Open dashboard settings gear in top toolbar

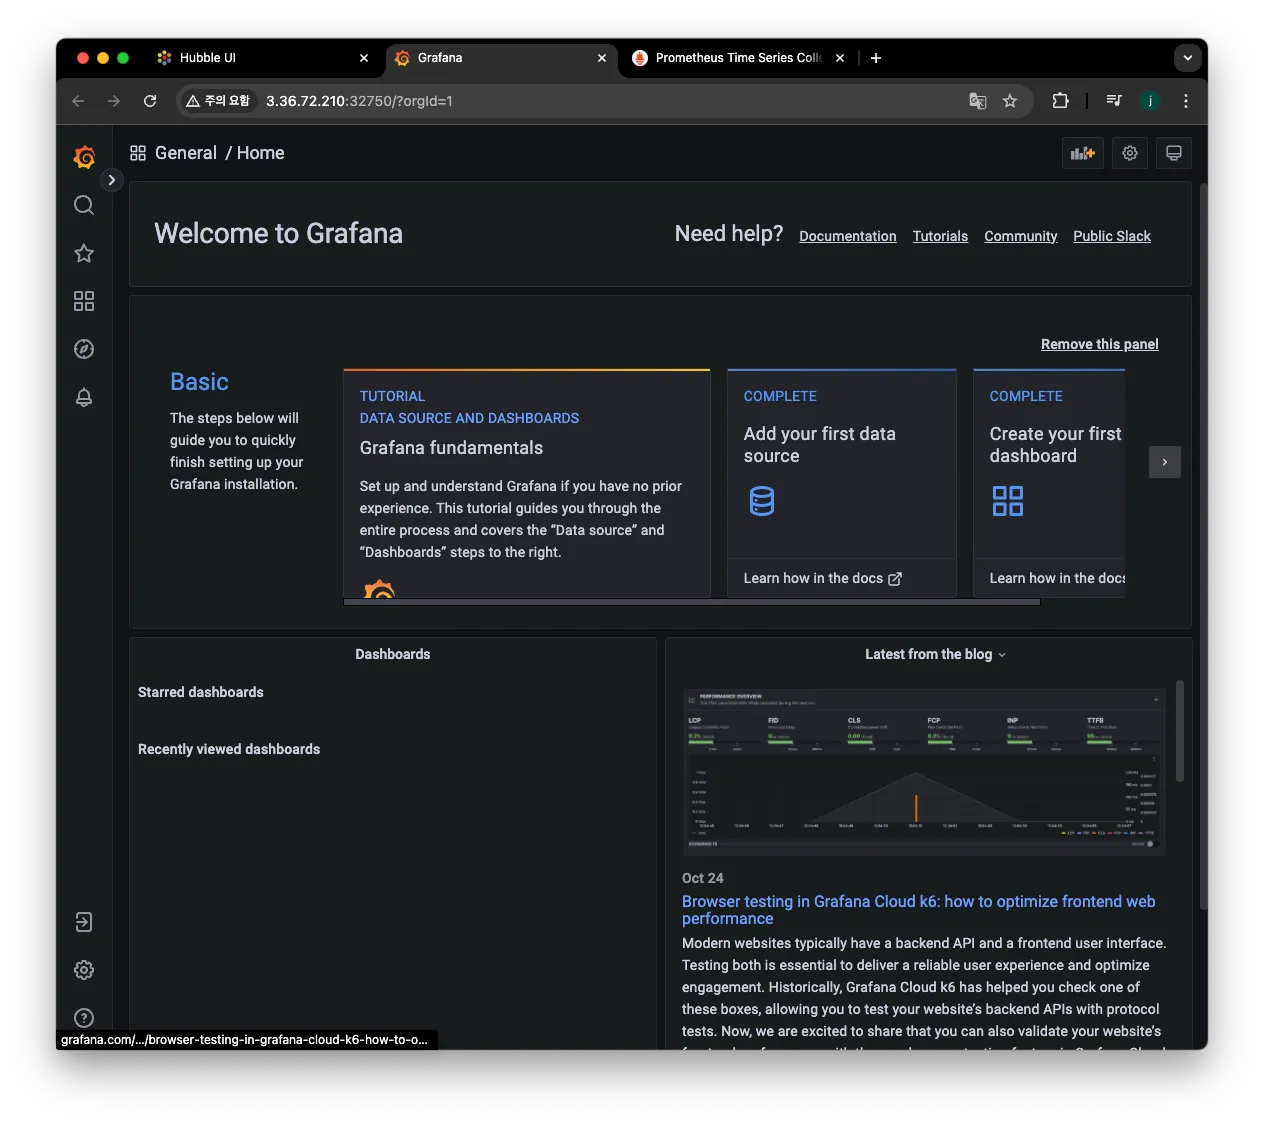1130,153
